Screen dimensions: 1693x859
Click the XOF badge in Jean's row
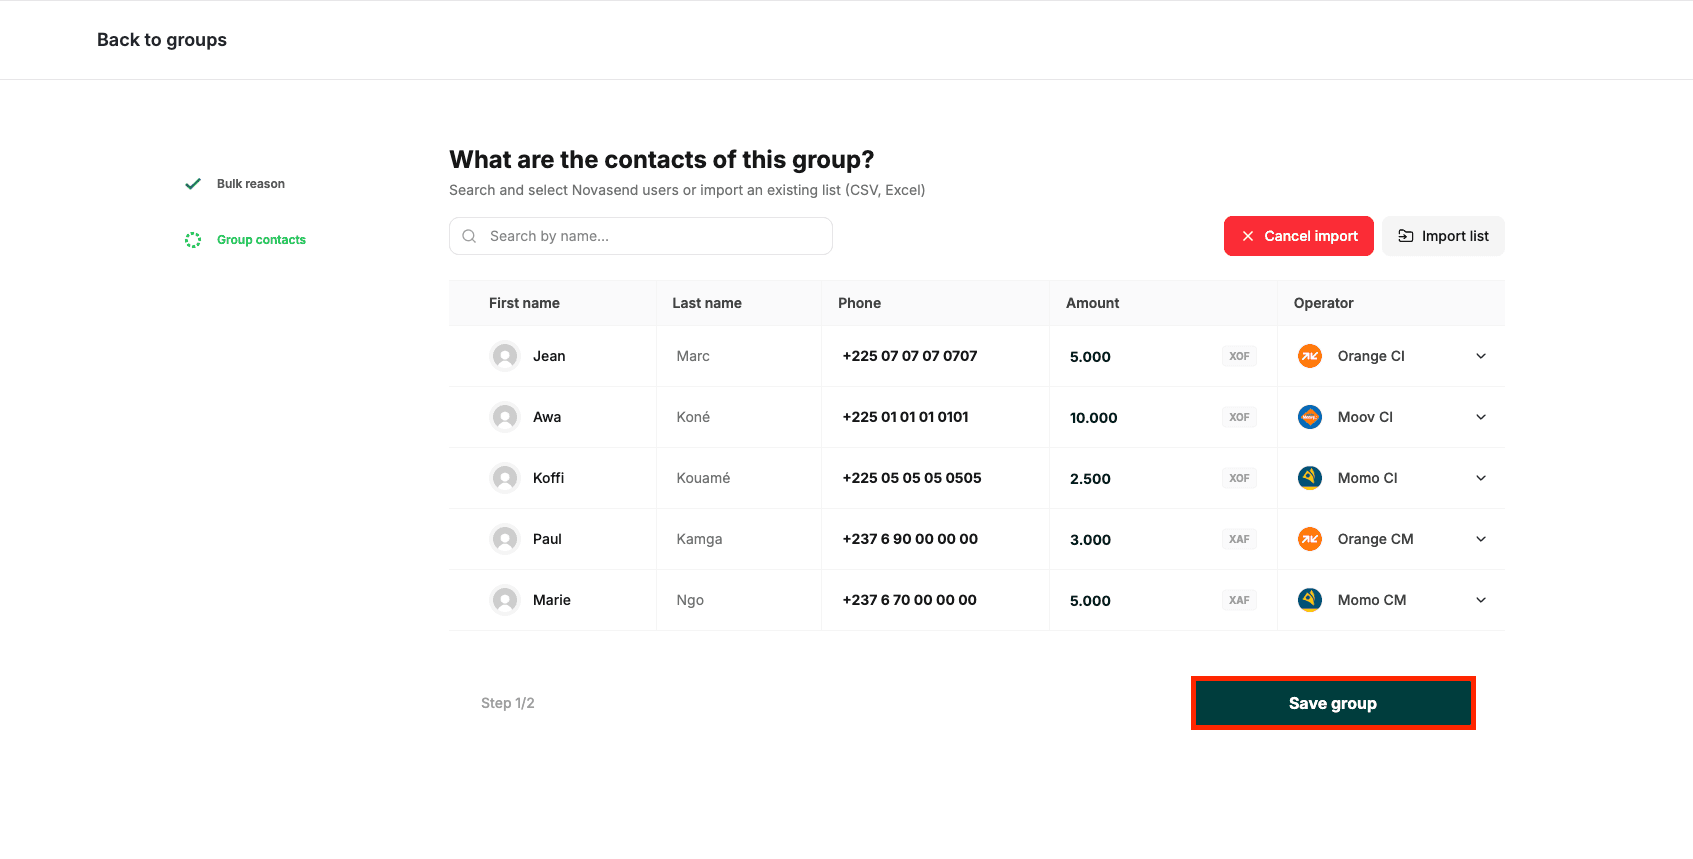tap(1239, 356)
